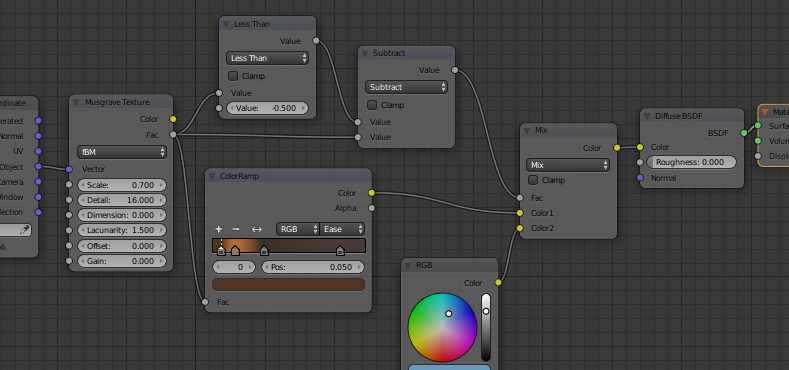
Task: Collapse the Less Than node
Action: coord(225,24)
